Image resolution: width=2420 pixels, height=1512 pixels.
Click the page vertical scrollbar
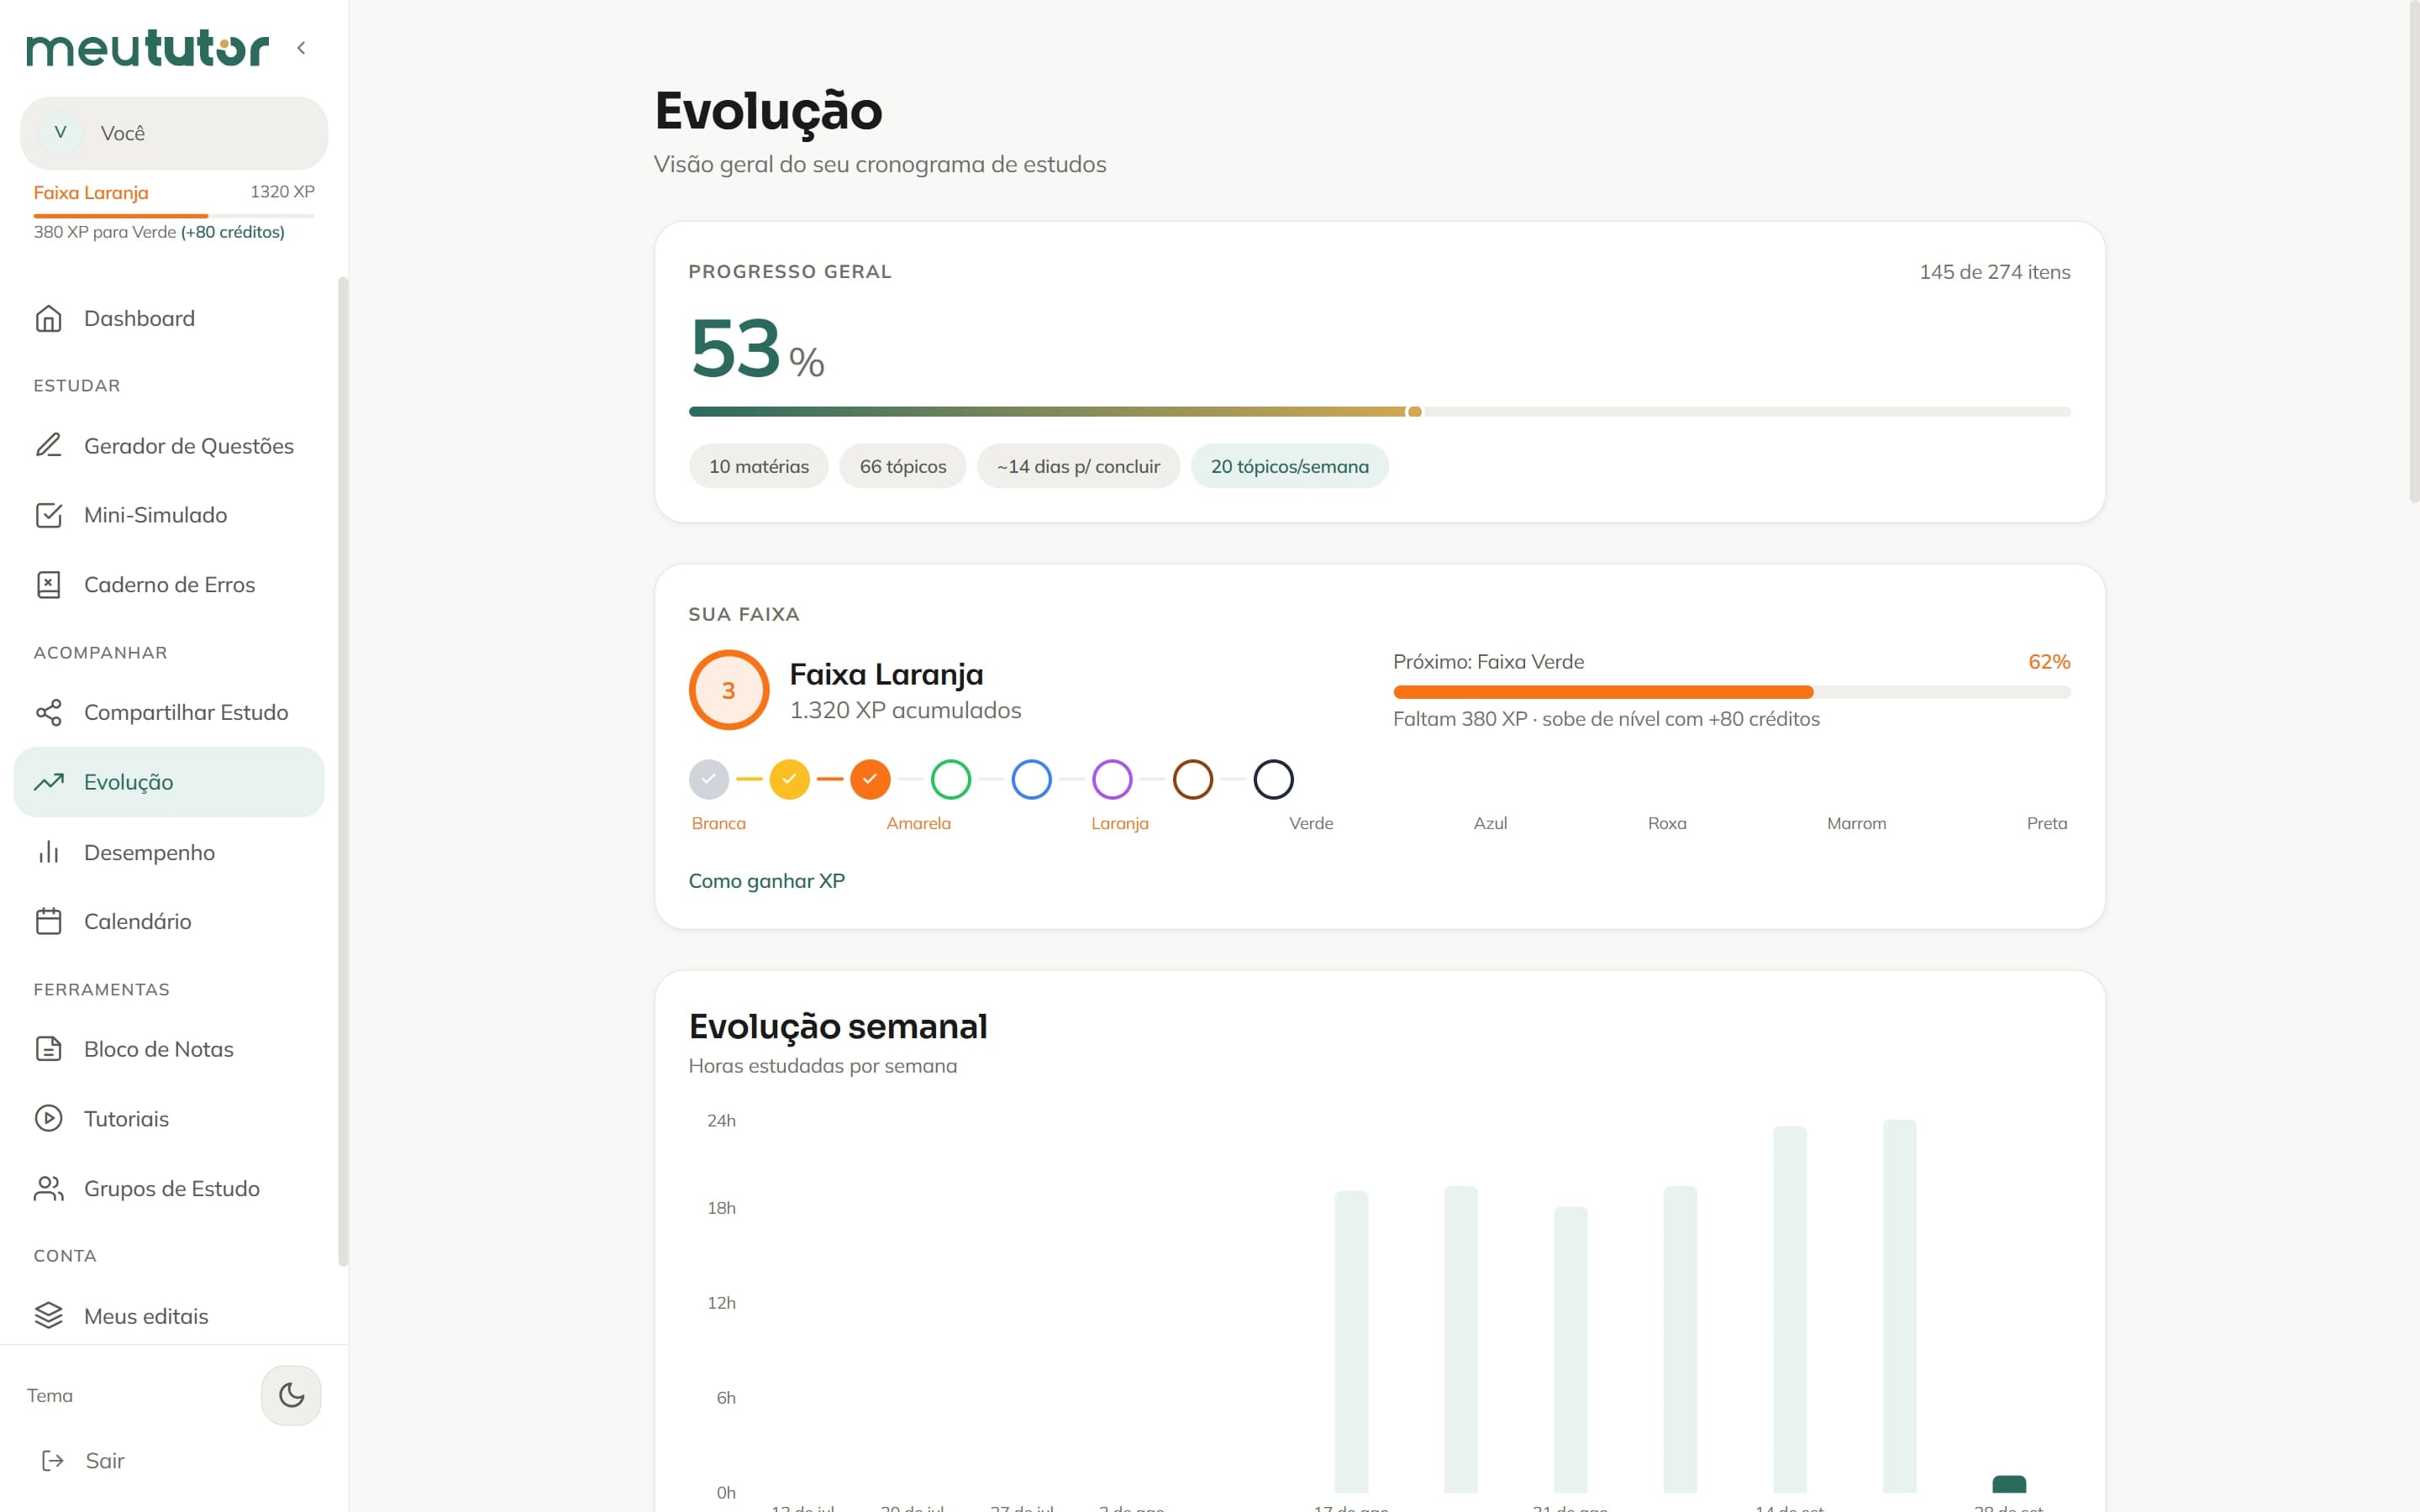(x=2413, y=250)
